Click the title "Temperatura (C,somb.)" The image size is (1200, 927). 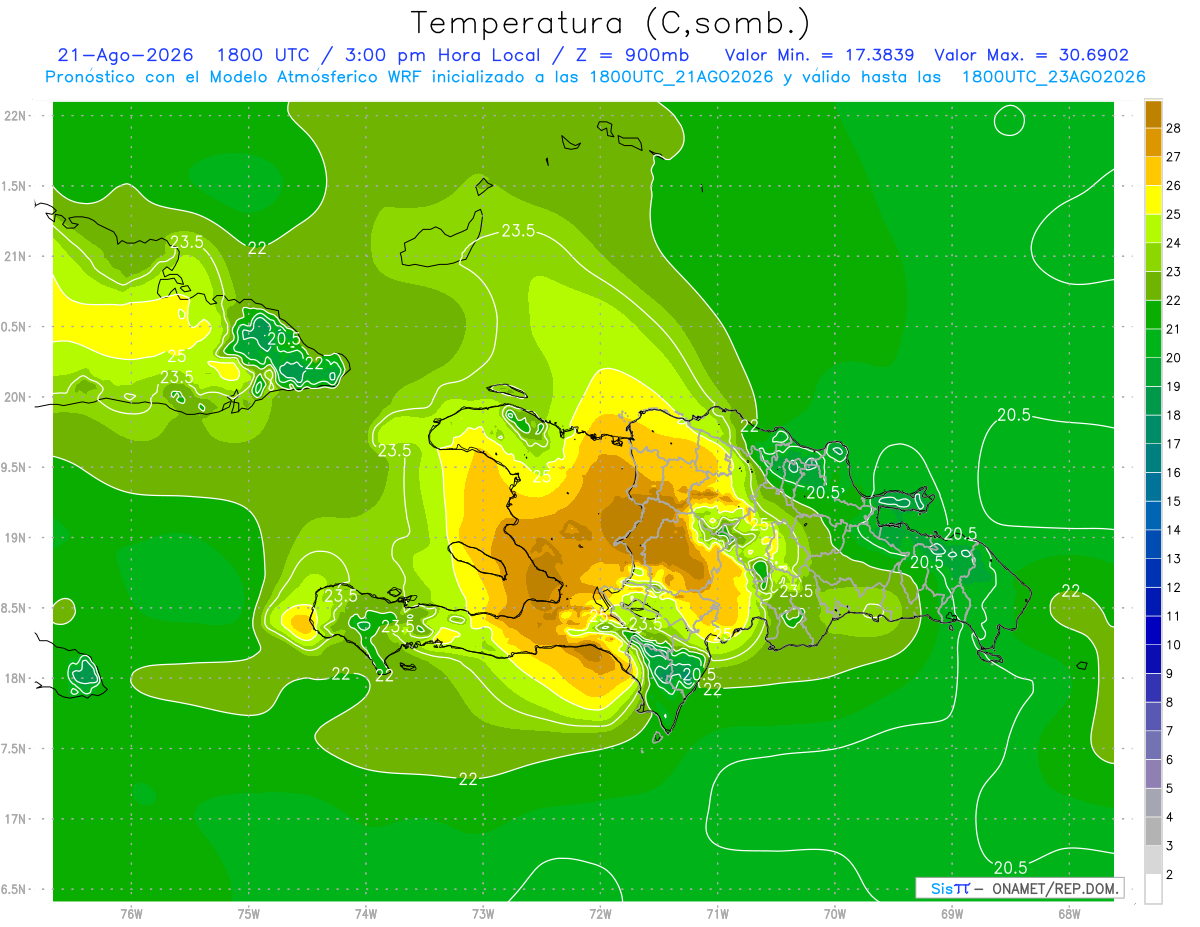[x=610, y=23]
